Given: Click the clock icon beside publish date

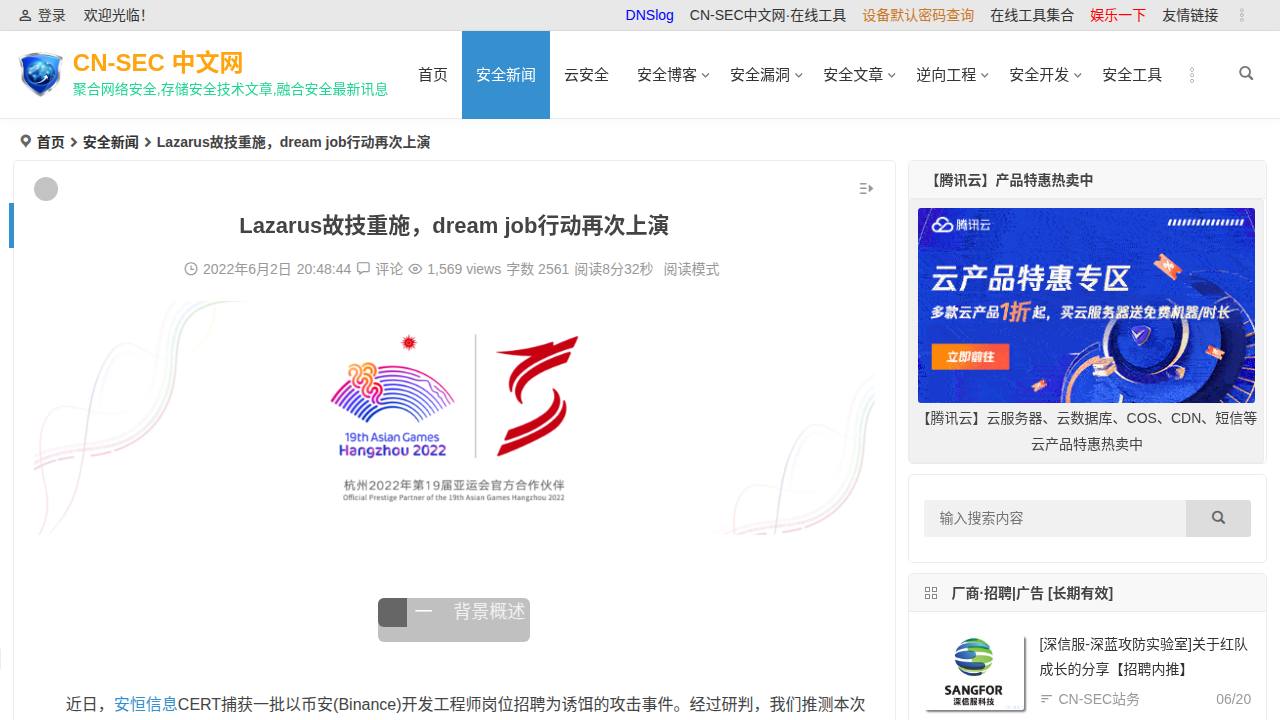Looking at the screenshot, I should click(191, 269).
